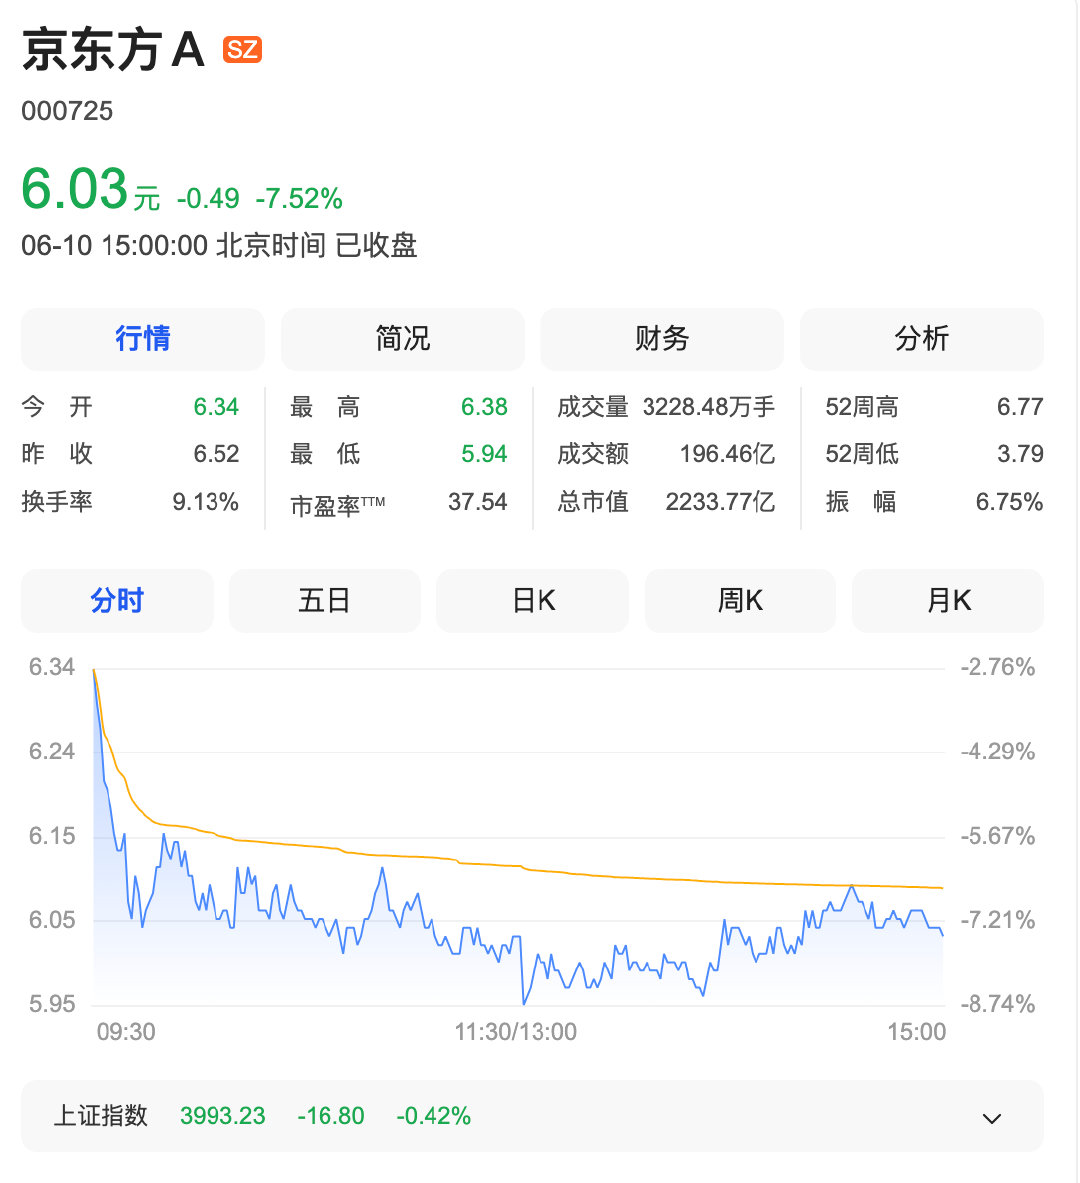Click the 最低 value 5.94

[x=485, y=453]
